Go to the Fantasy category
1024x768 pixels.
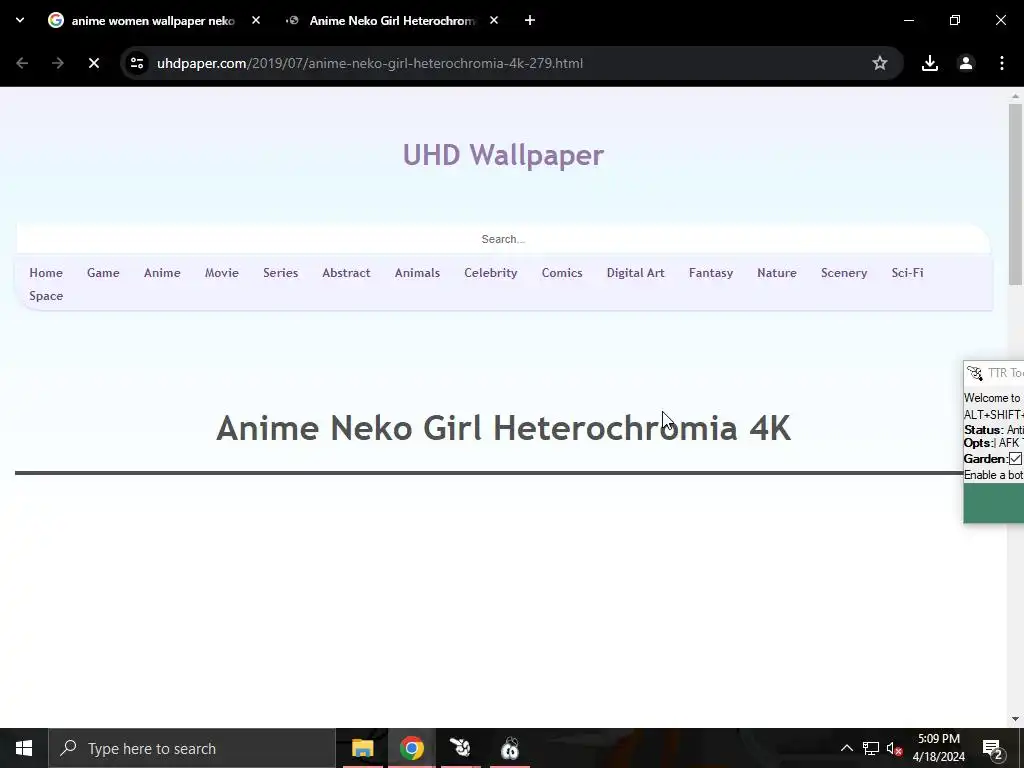711,273
